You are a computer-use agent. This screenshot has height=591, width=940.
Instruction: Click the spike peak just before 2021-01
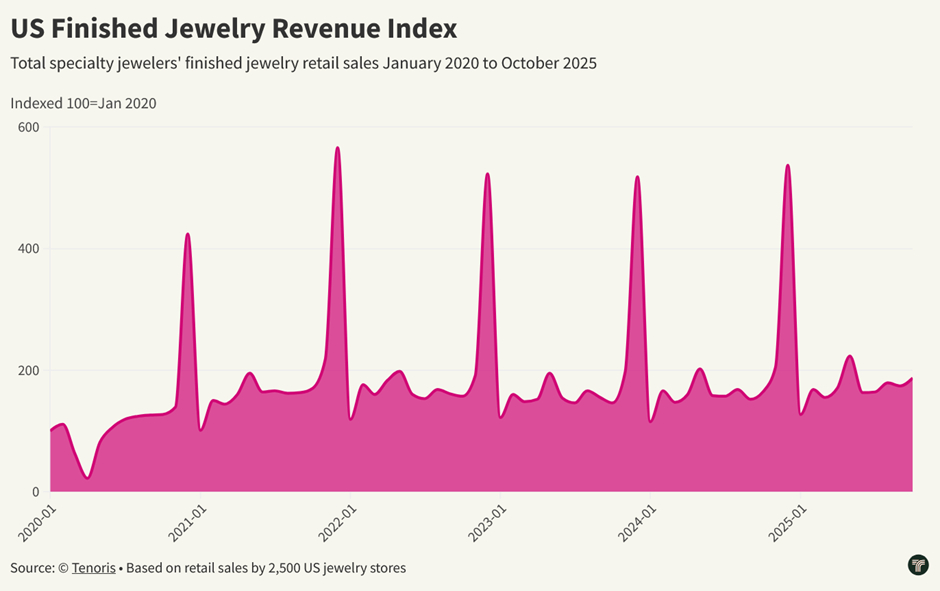pyautogui.click(x=187, y=234)
